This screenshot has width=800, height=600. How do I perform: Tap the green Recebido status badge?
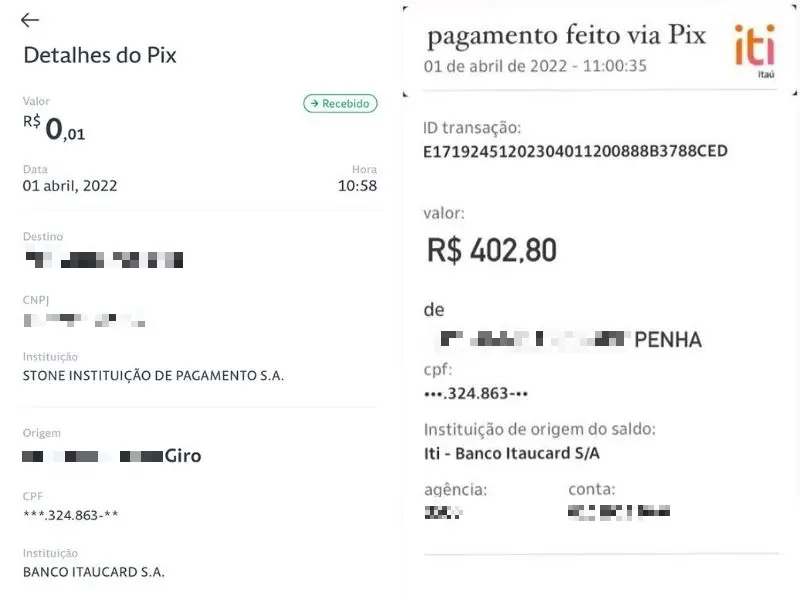coord(340,103)
